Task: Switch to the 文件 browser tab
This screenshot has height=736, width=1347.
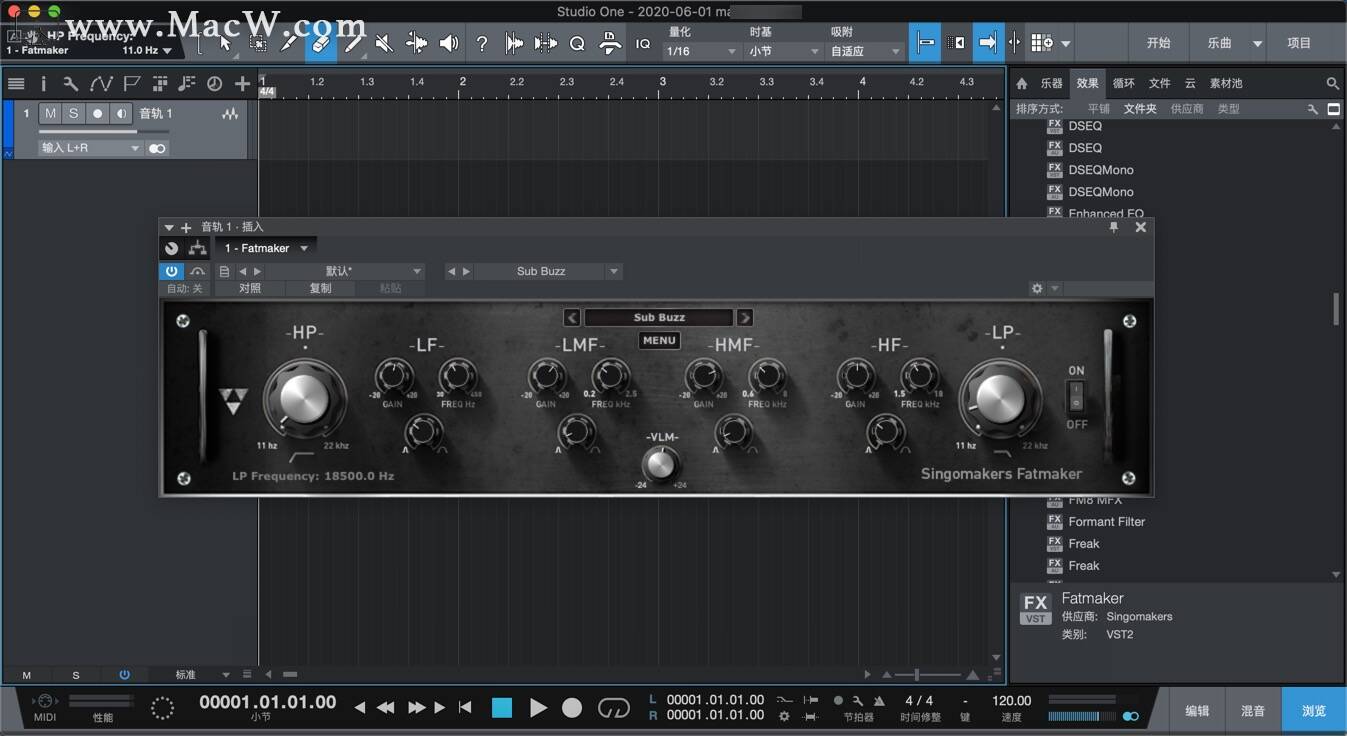Action: (1159, 84)
